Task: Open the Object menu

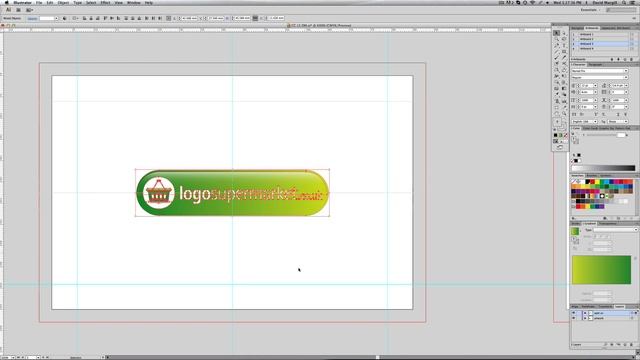Action: [x=63, y=3]
